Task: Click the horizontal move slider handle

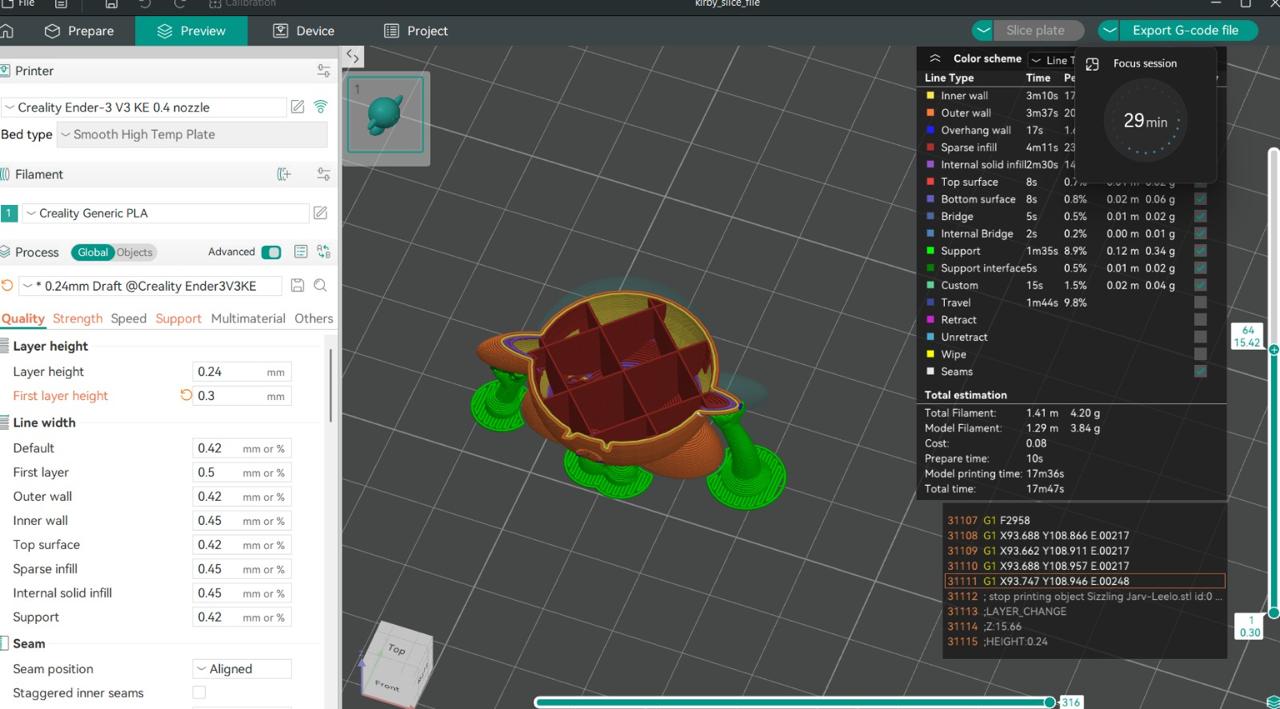Action: click(1049, 702)
